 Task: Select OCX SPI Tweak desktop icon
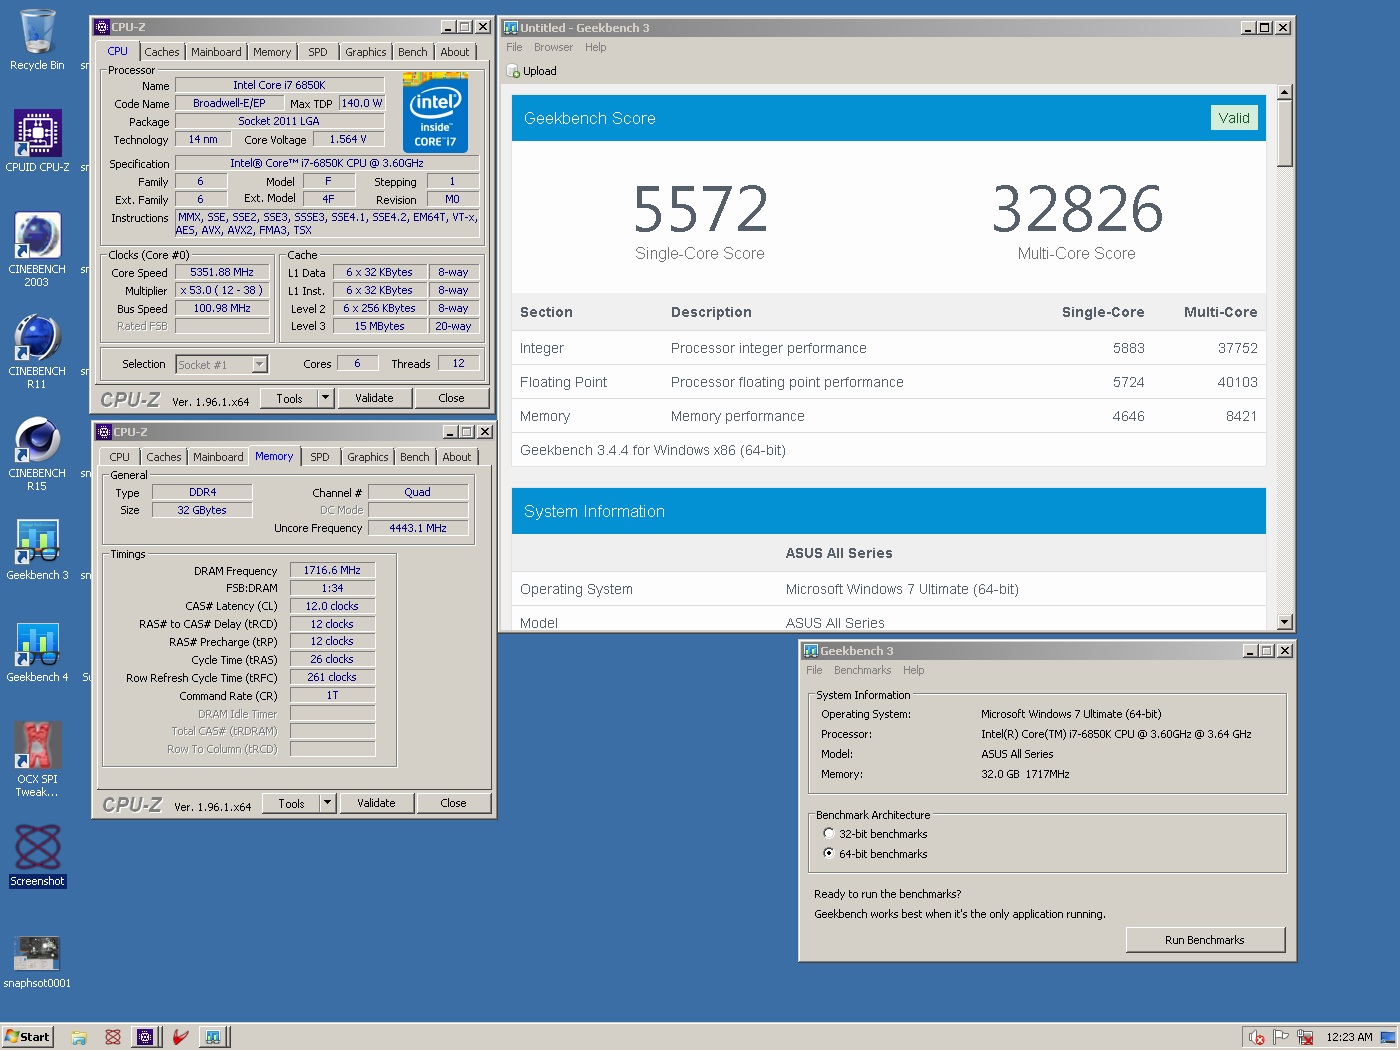point(37,759)
